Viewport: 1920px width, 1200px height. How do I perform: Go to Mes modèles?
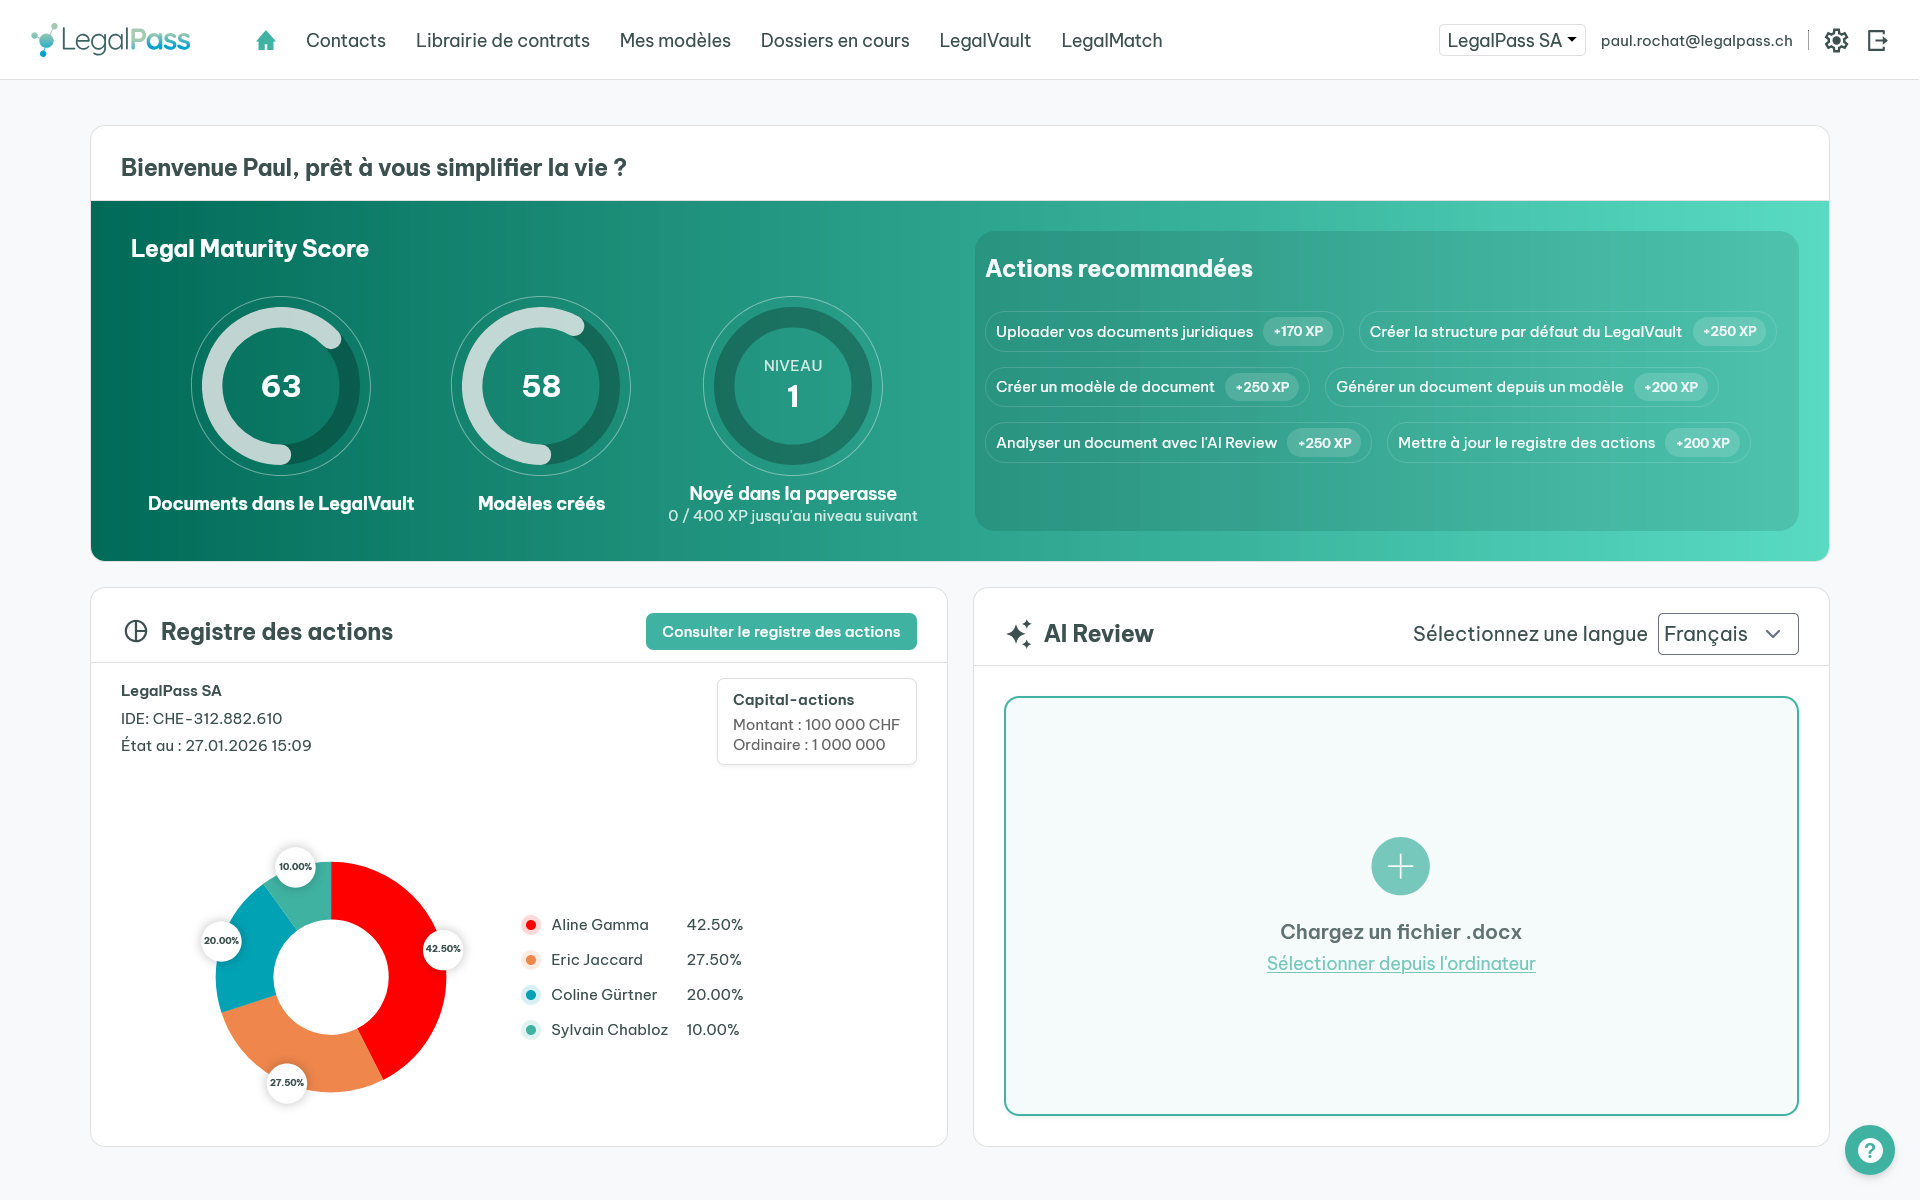675,40
